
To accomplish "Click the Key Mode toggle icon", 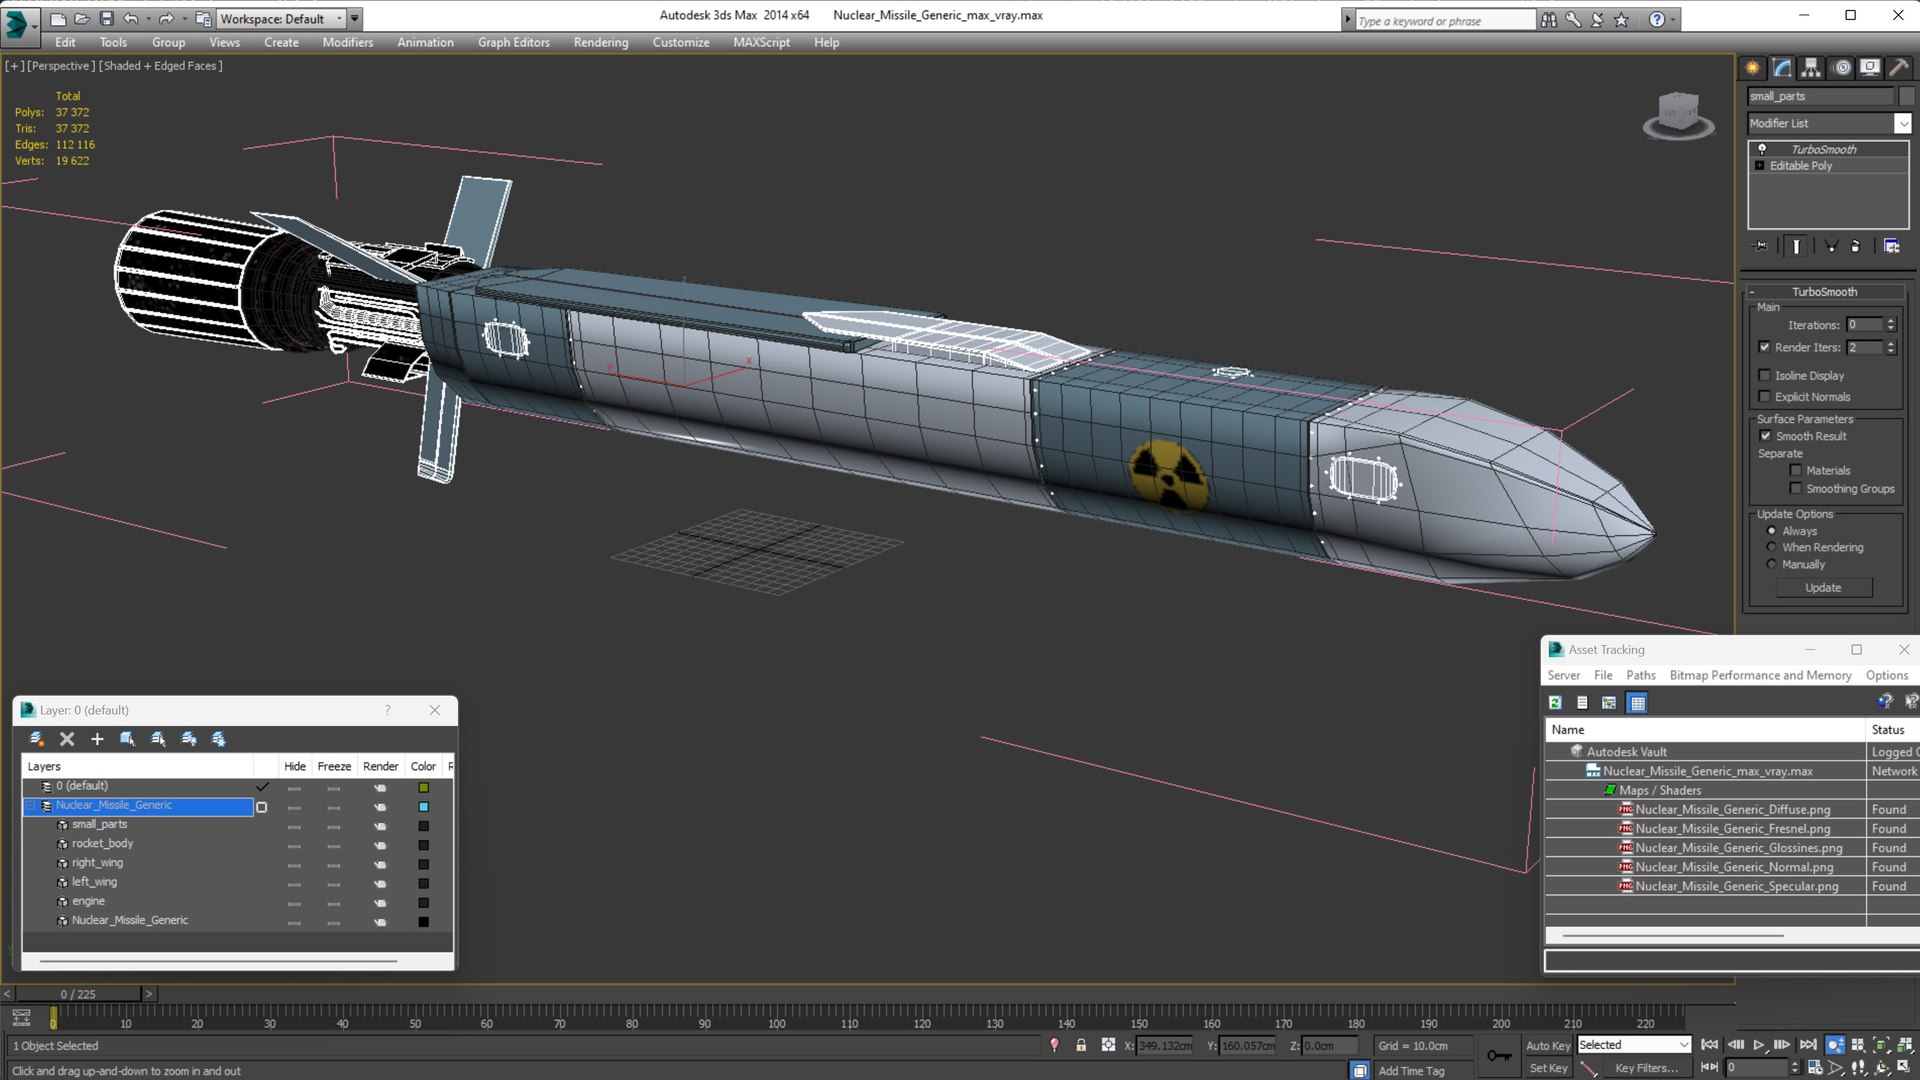I will (x=1709, y=1067).
